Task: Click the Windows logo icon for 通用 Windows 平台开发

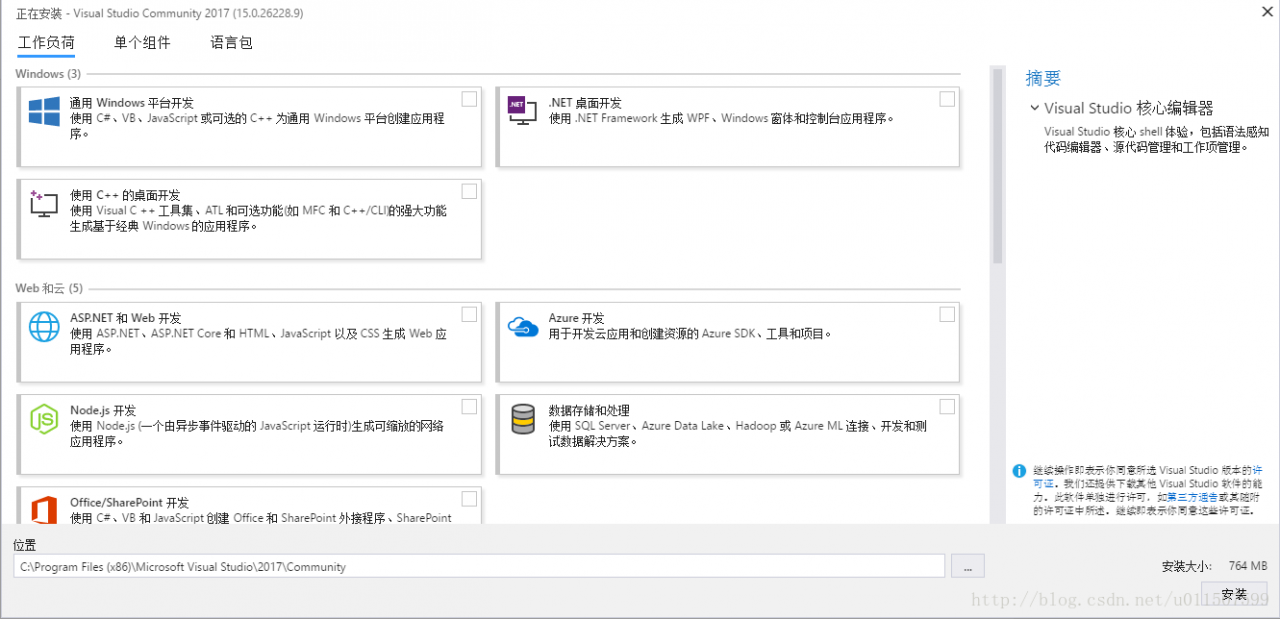Action: 44,111
